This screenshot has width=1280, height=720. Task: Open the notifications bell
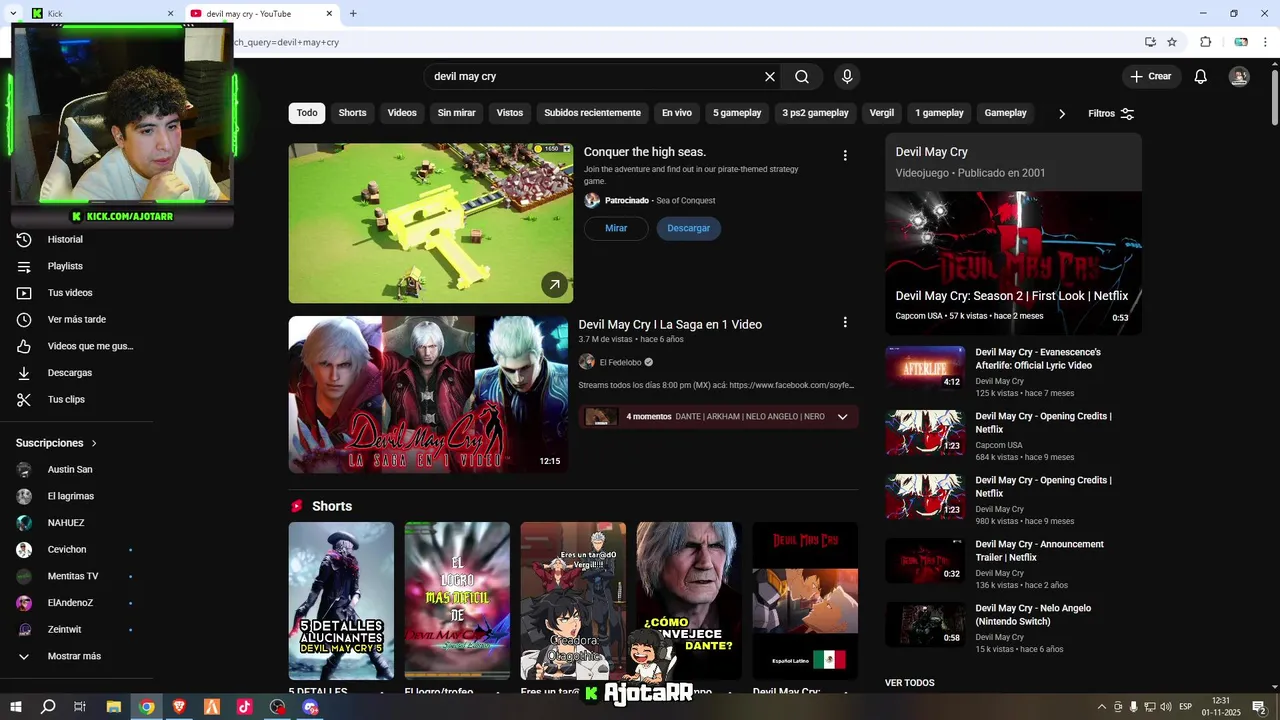(1201, 77)
